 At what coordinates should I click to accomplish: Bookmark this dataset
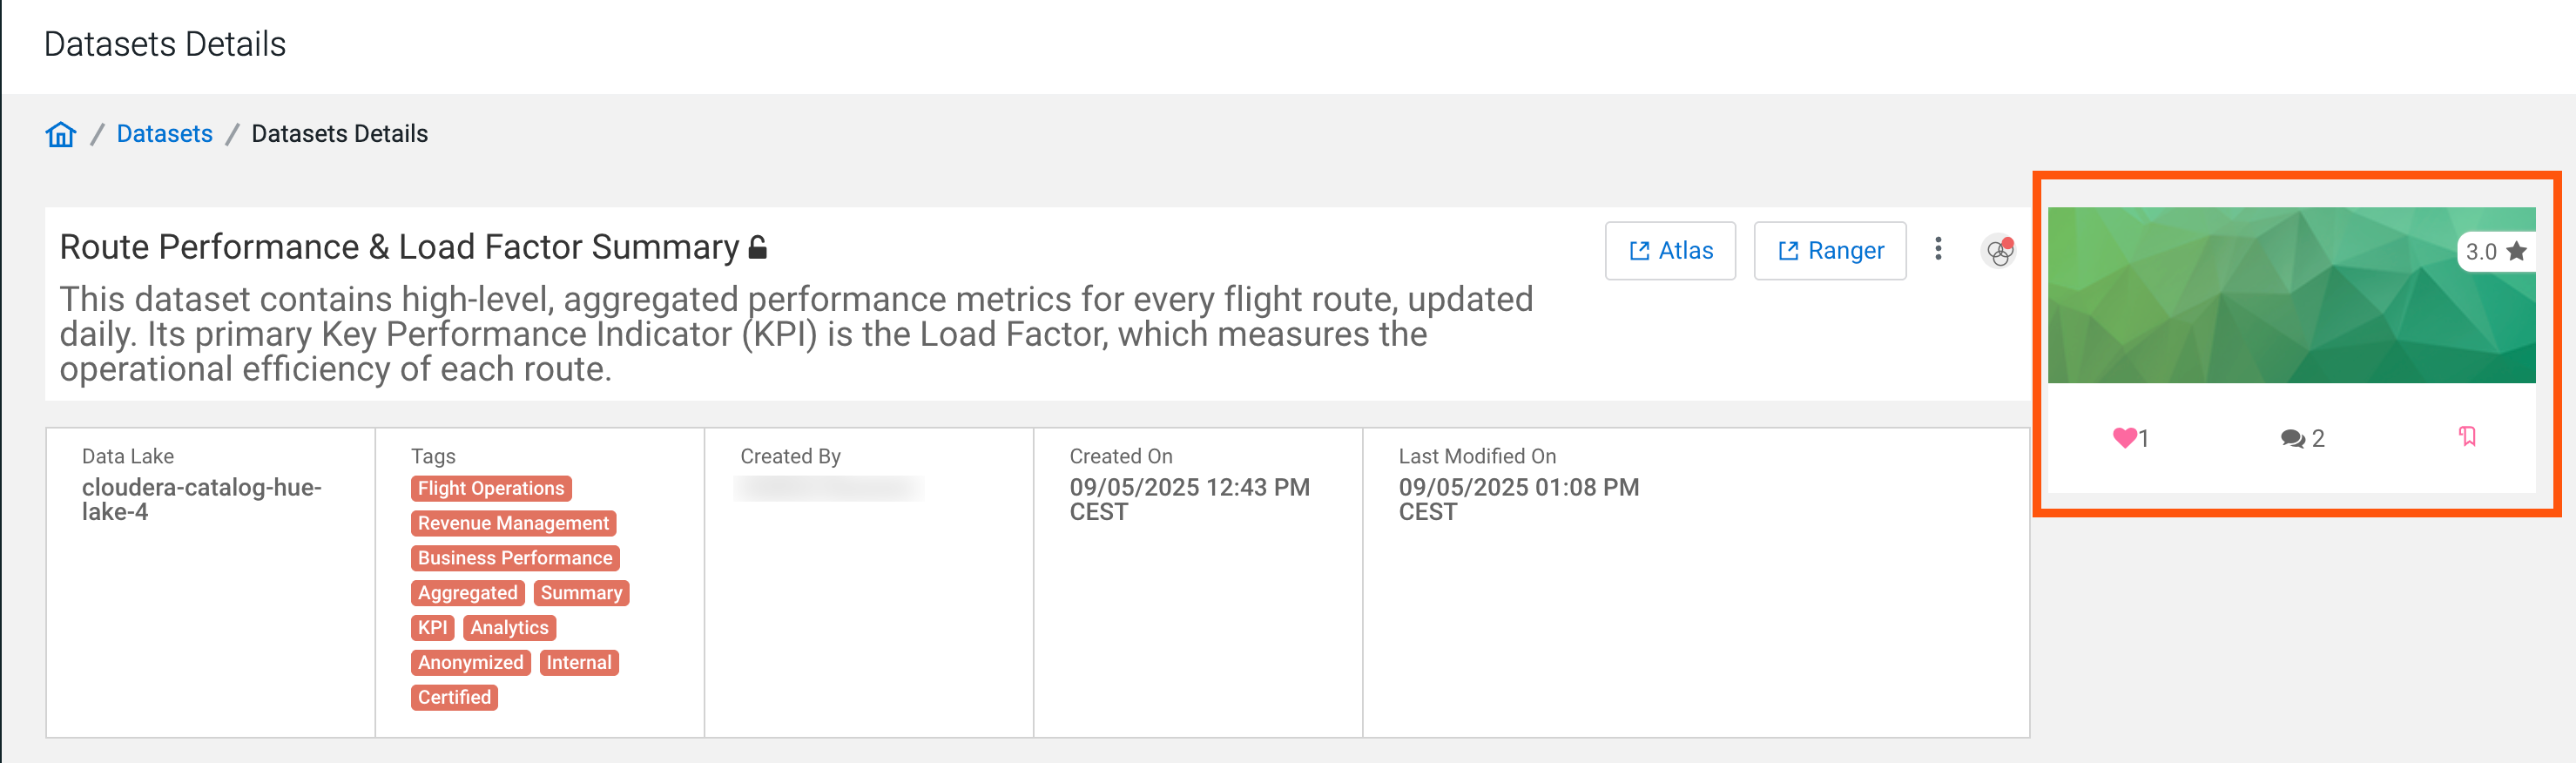[x=2467, y=436]
